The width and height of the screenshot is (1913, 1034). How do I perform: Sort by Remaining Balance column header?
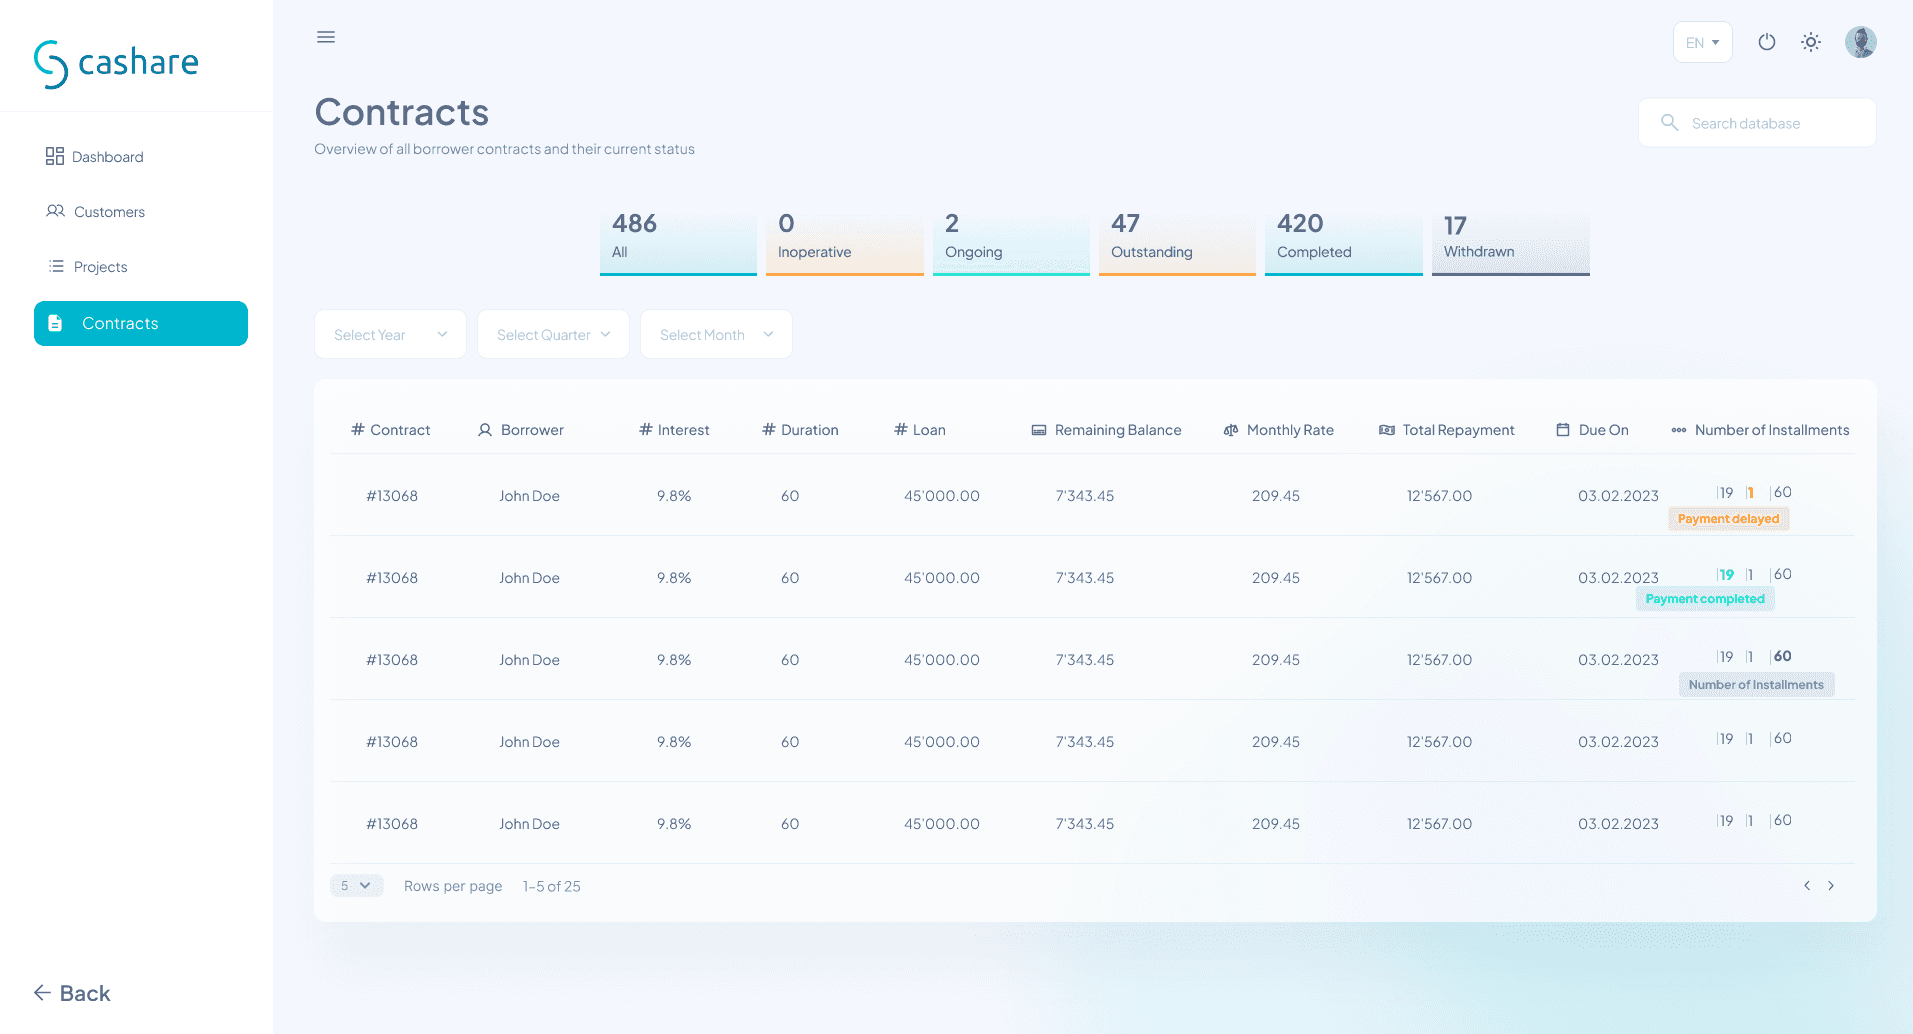[1107, 430]
